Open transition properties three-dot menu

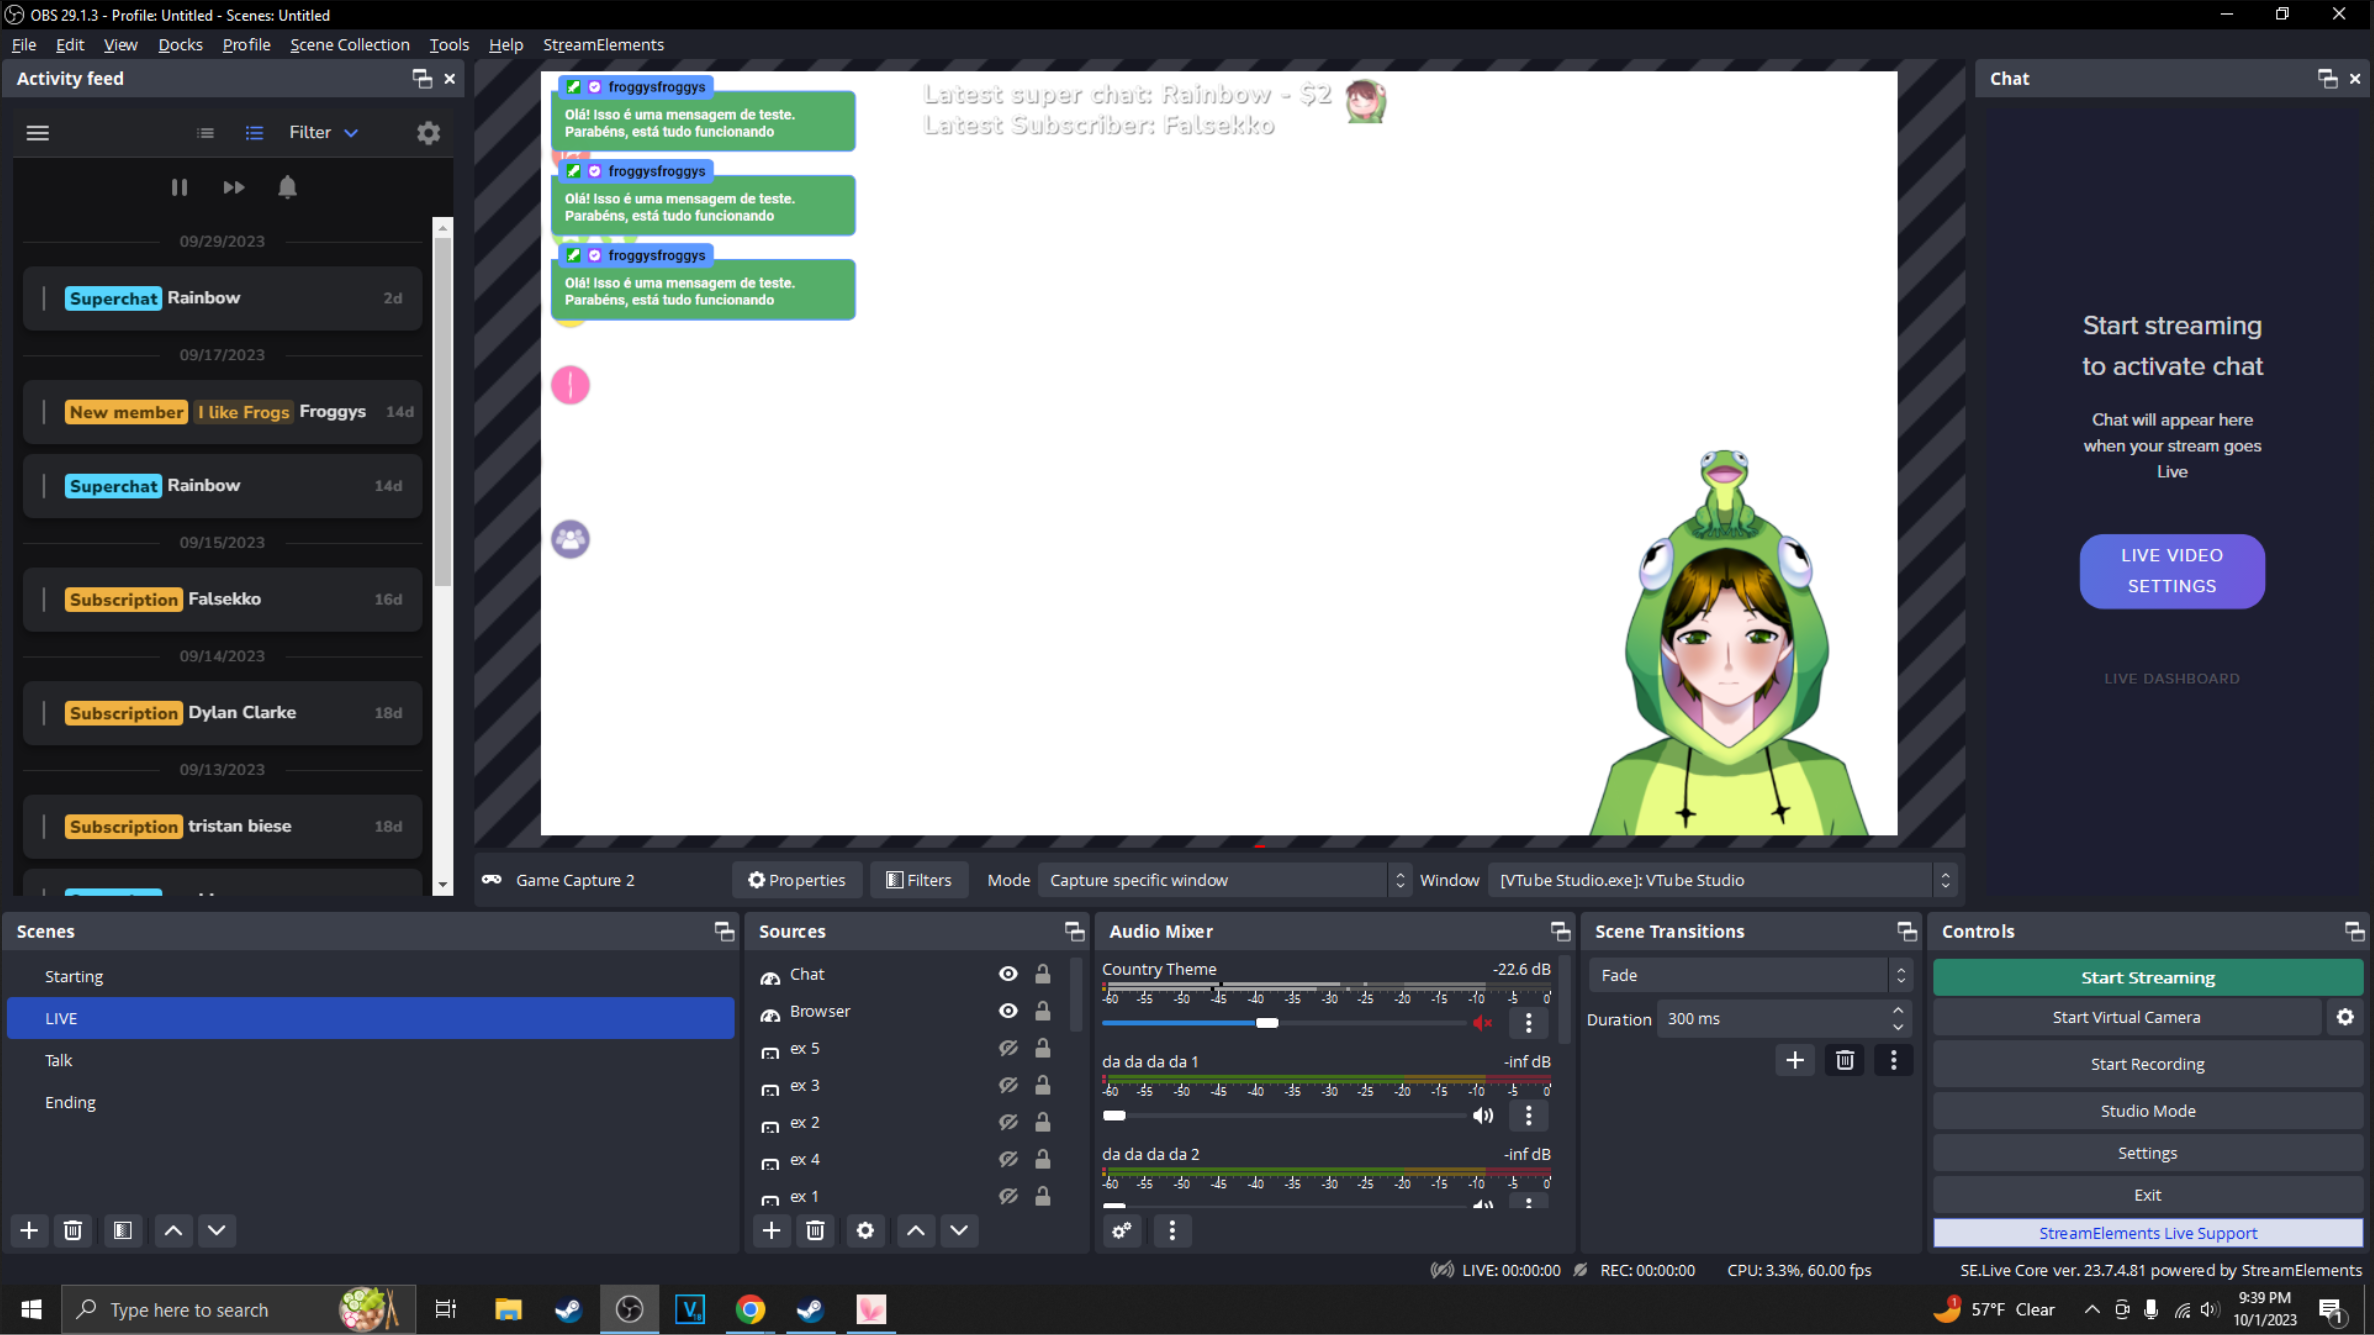coord(1893,1060)
